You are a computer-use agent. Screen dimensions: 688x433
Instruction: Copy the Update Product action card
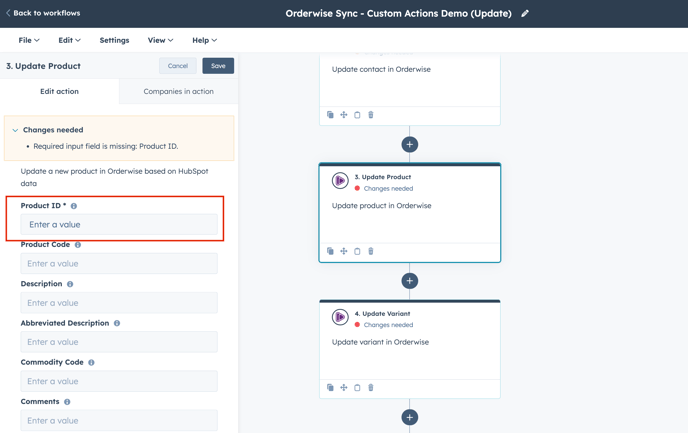[x=357, y=251]
